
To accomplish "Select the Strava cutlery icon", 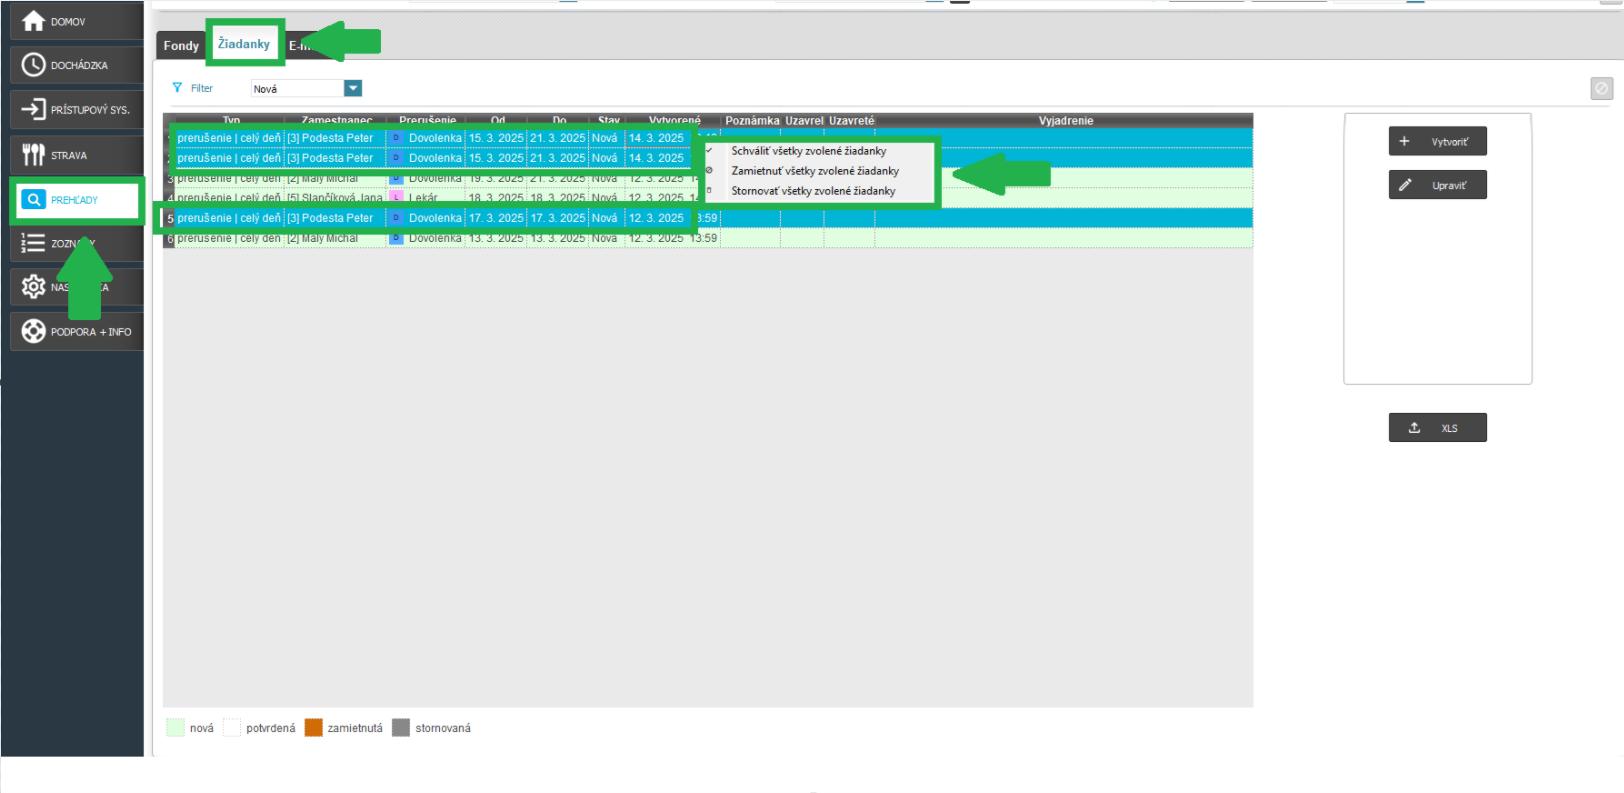I will 33,155.
